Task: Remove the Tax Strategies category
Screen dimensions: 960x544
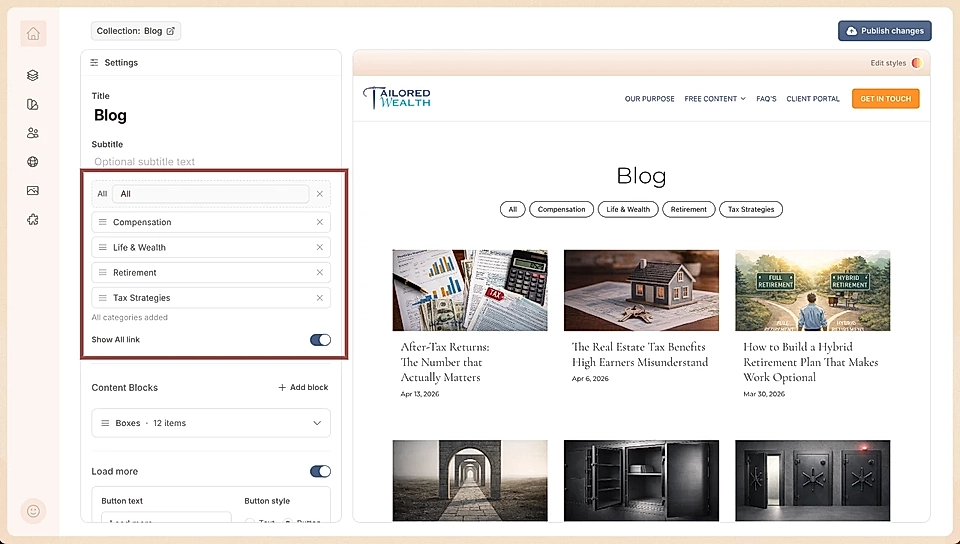Action: click(x=320, y=298)
